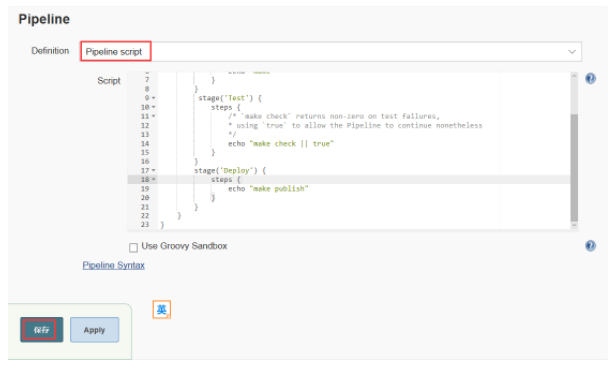This screenshot has width=608, height=370.
Task: Place cursor on echo "make check || true" line
Action: 281,144
